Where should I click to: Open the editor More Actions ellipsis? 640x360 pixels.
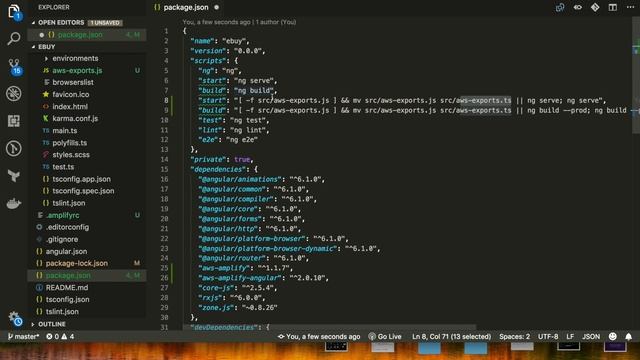click(630, 7)
